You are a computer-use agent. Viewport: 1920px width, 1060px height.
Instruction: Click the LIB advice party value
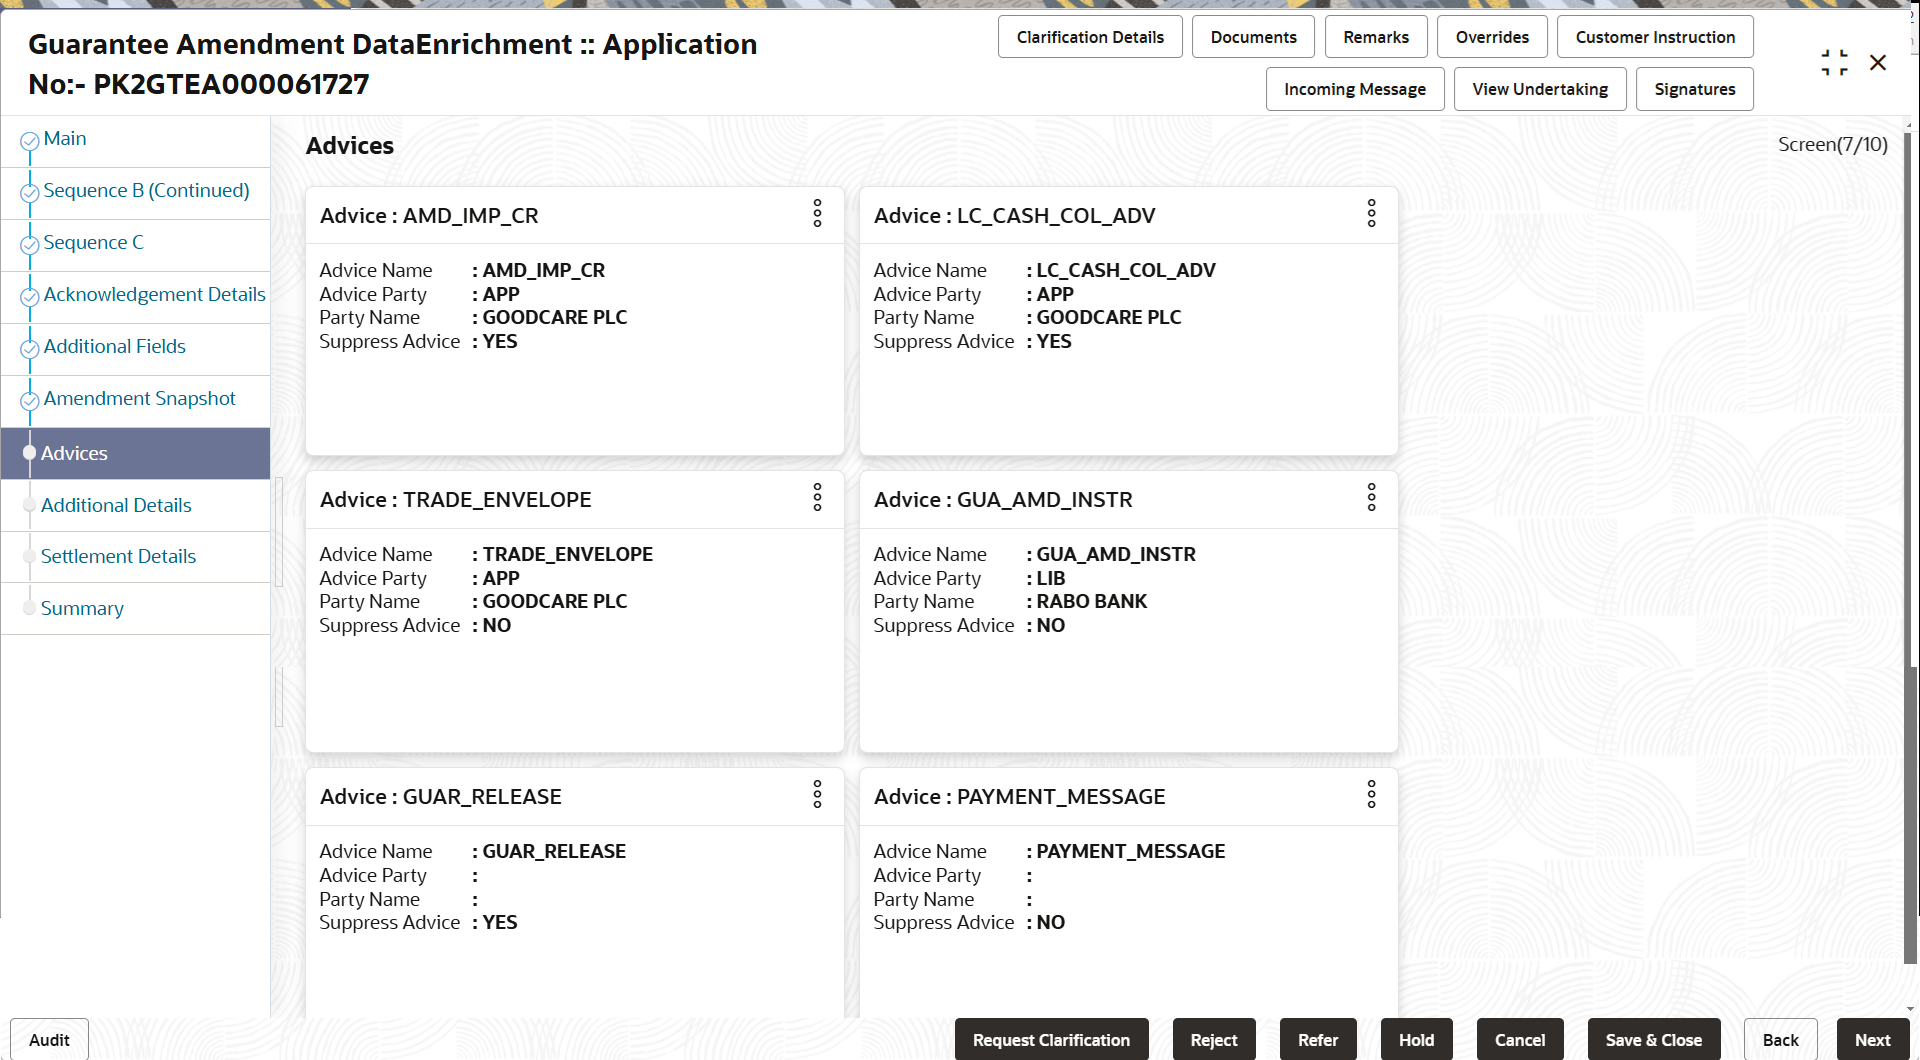pyautogui.click(x=1051, y=579)
